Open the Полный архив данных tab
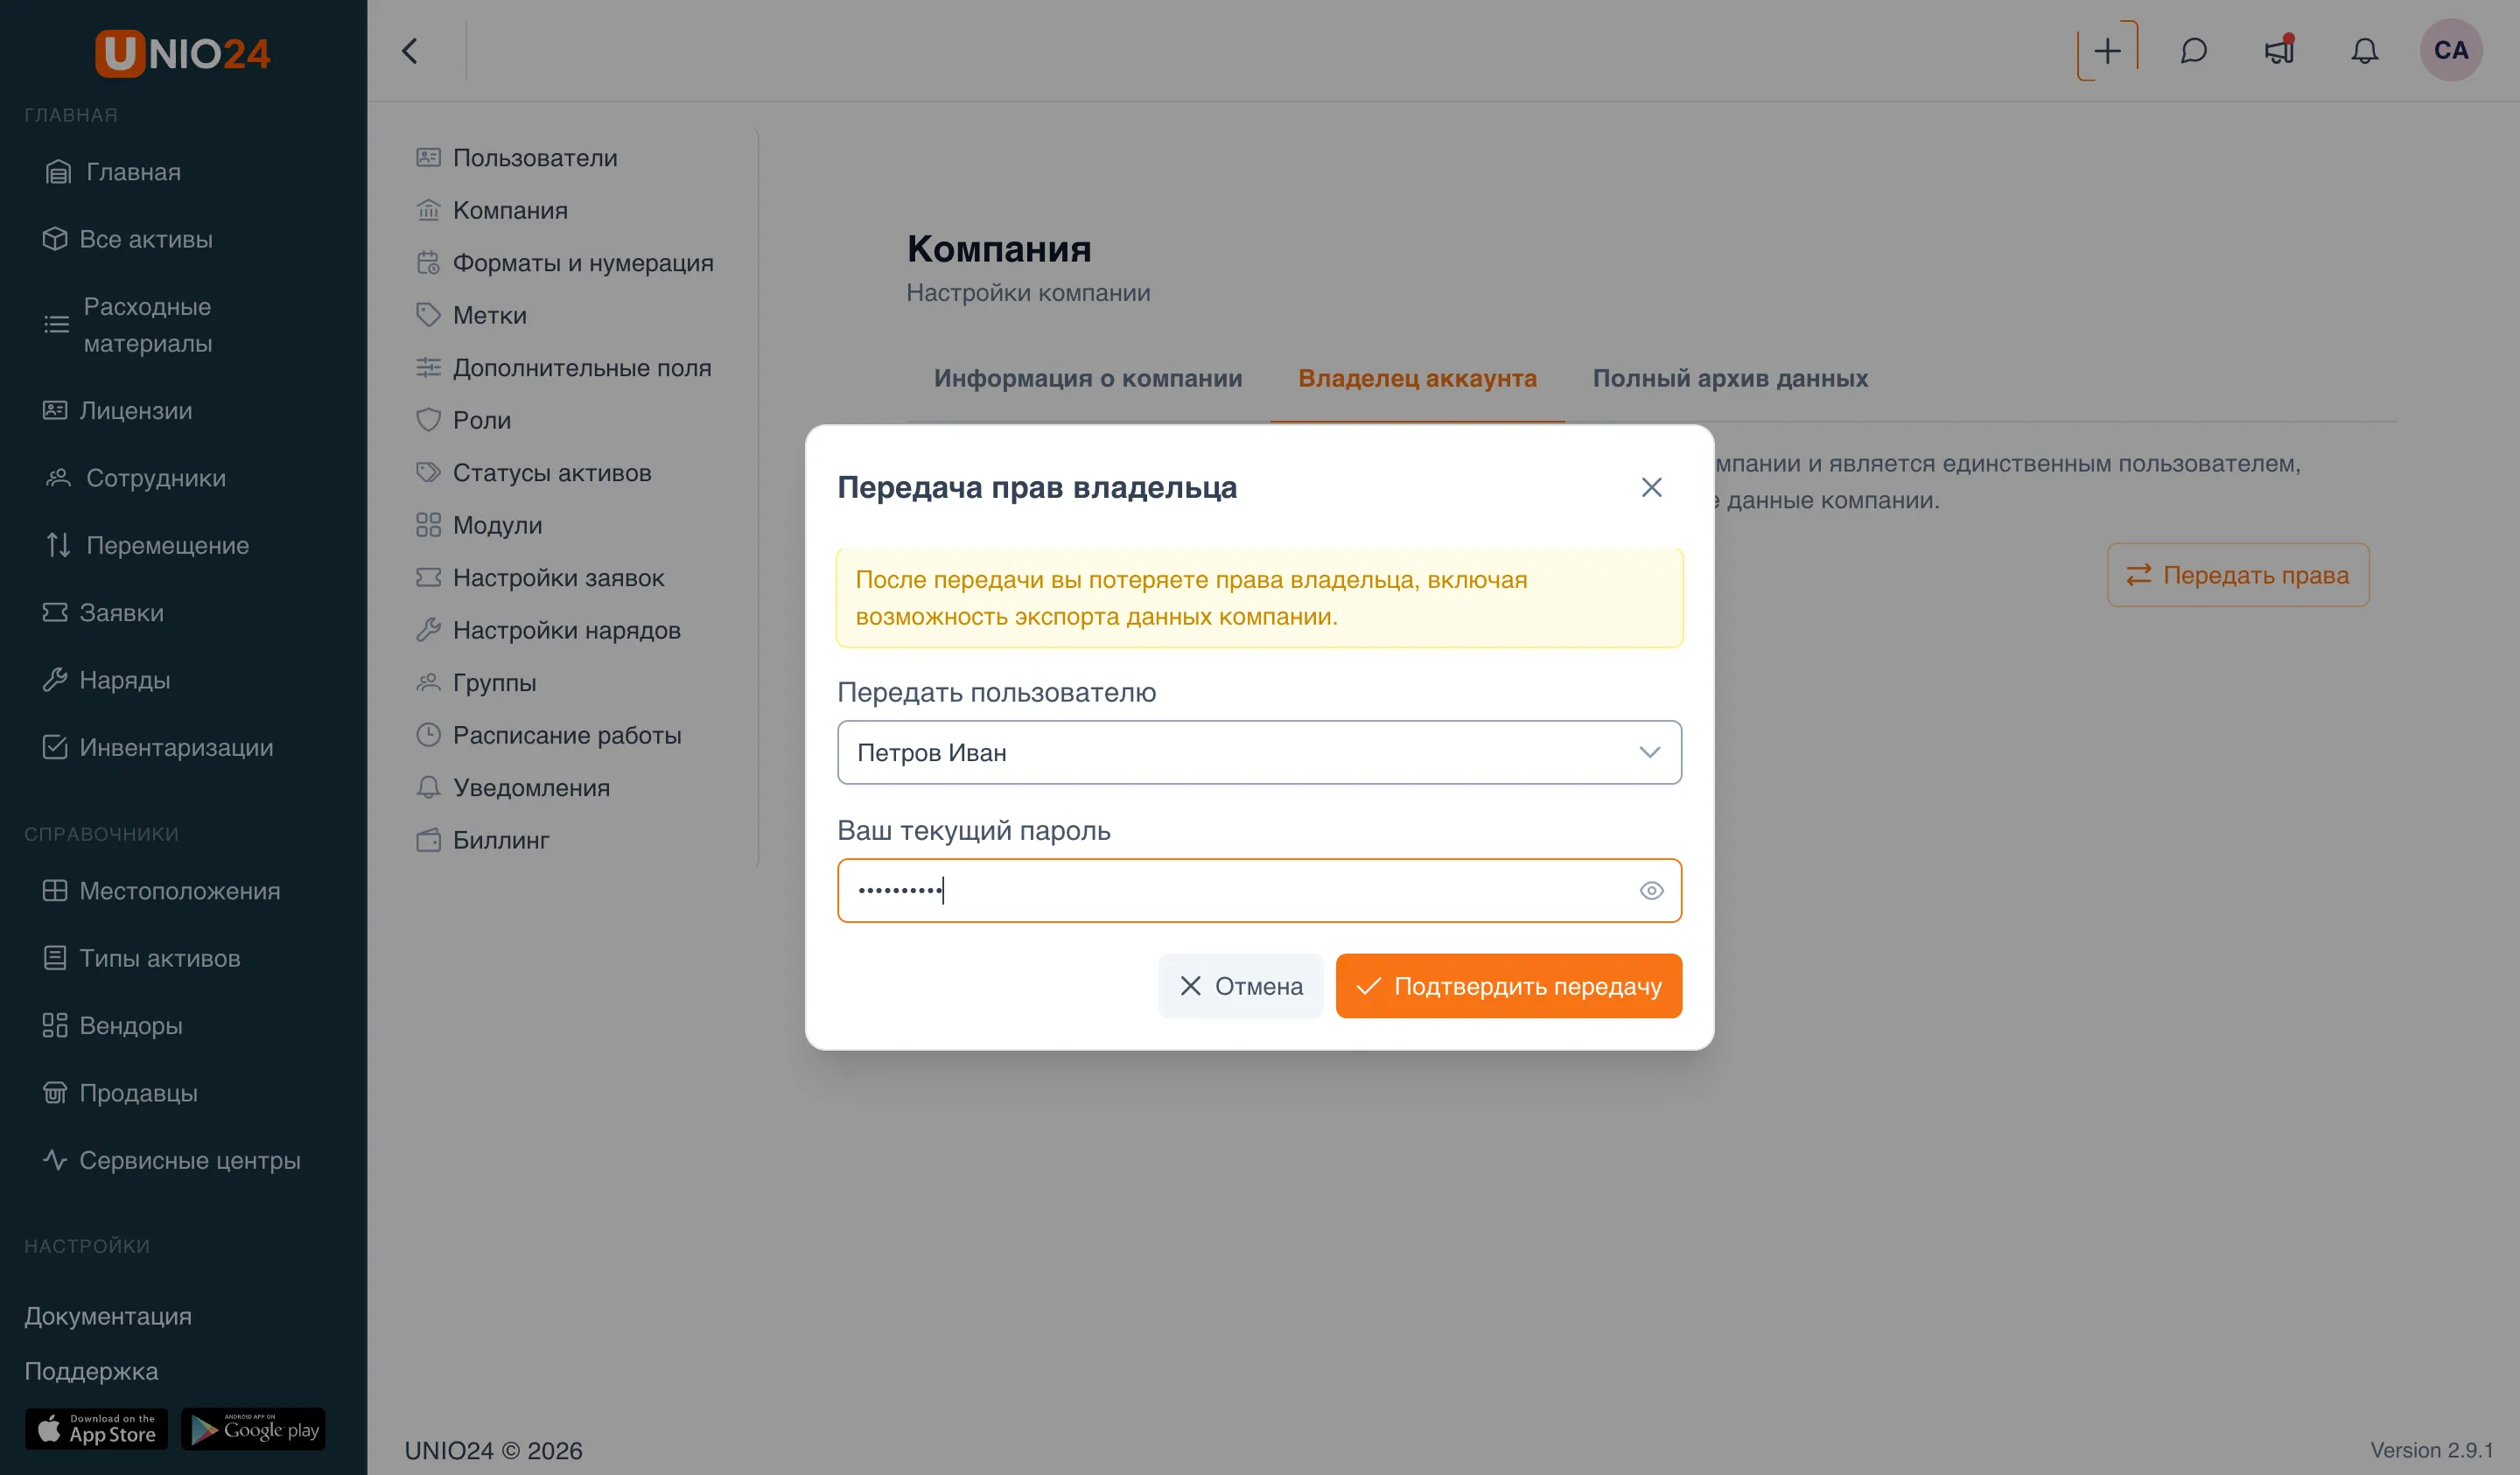 (1729, 378)
